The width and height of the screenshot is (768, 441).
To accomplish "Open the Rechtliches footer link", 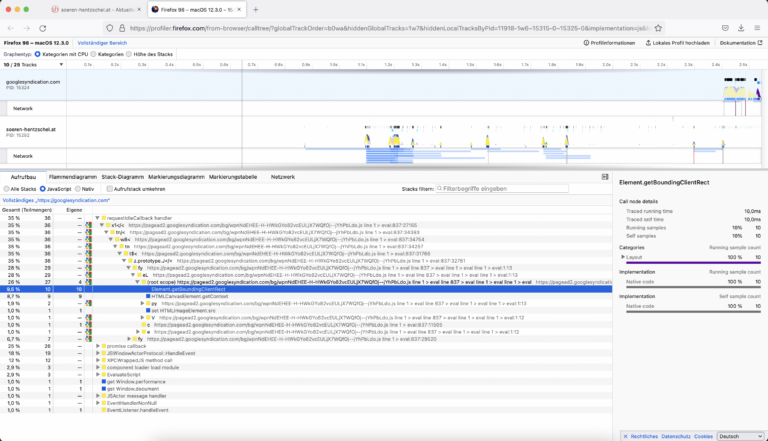I will (644, 436).
